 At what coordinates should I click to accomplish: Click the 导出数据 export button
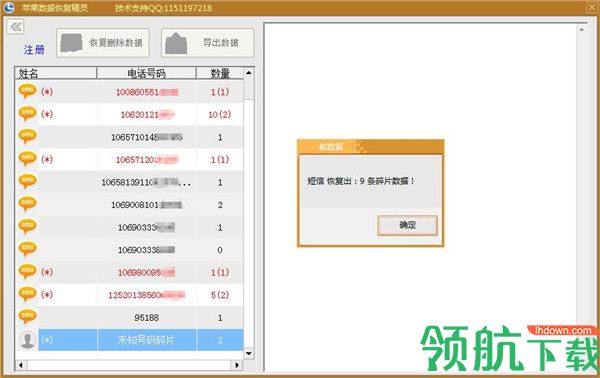207,43
